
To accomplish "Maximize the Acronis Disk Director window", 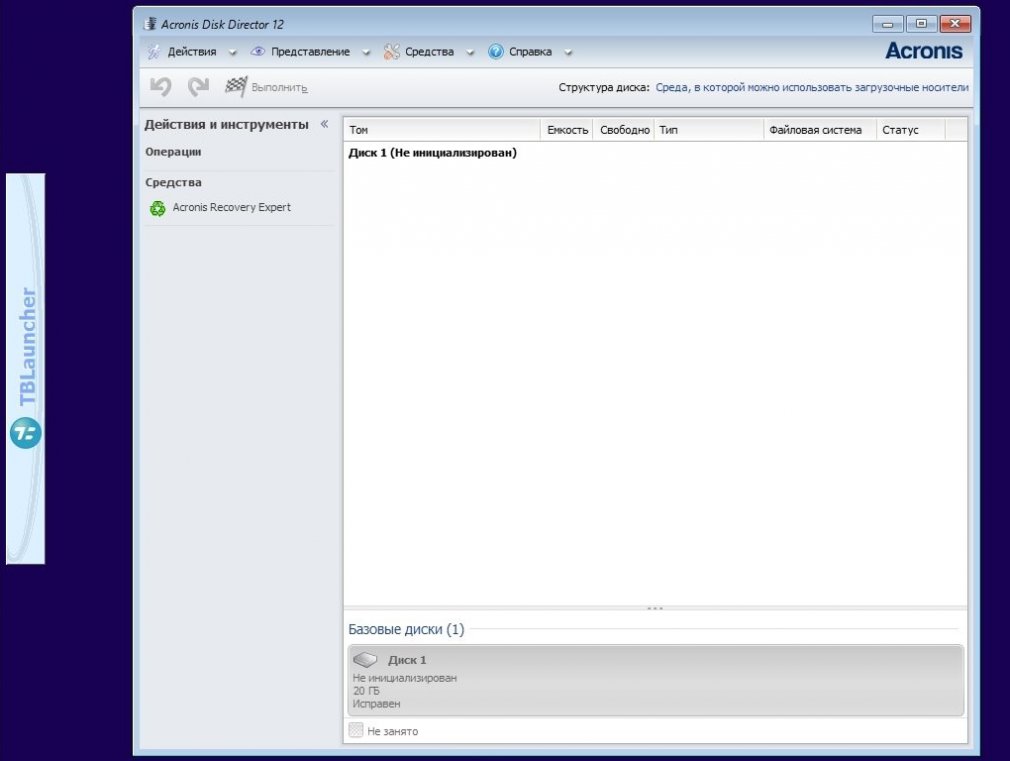I will tap(921, 24).
